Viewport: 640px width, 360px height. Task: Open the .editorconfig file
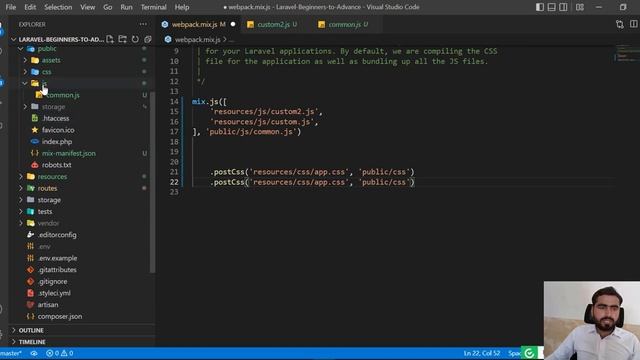pos(57,235)
